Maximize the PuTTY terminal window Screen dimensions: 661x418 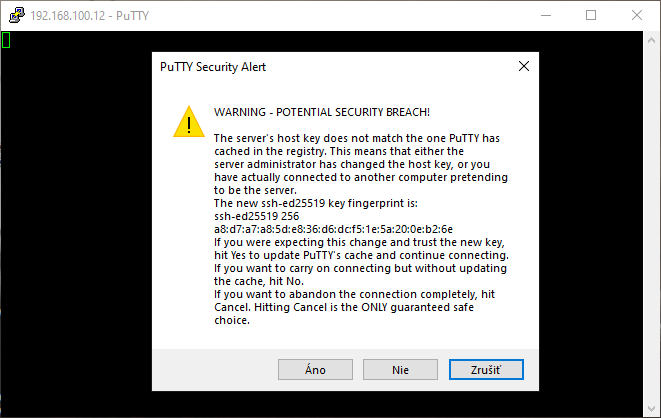pos(591,16)
